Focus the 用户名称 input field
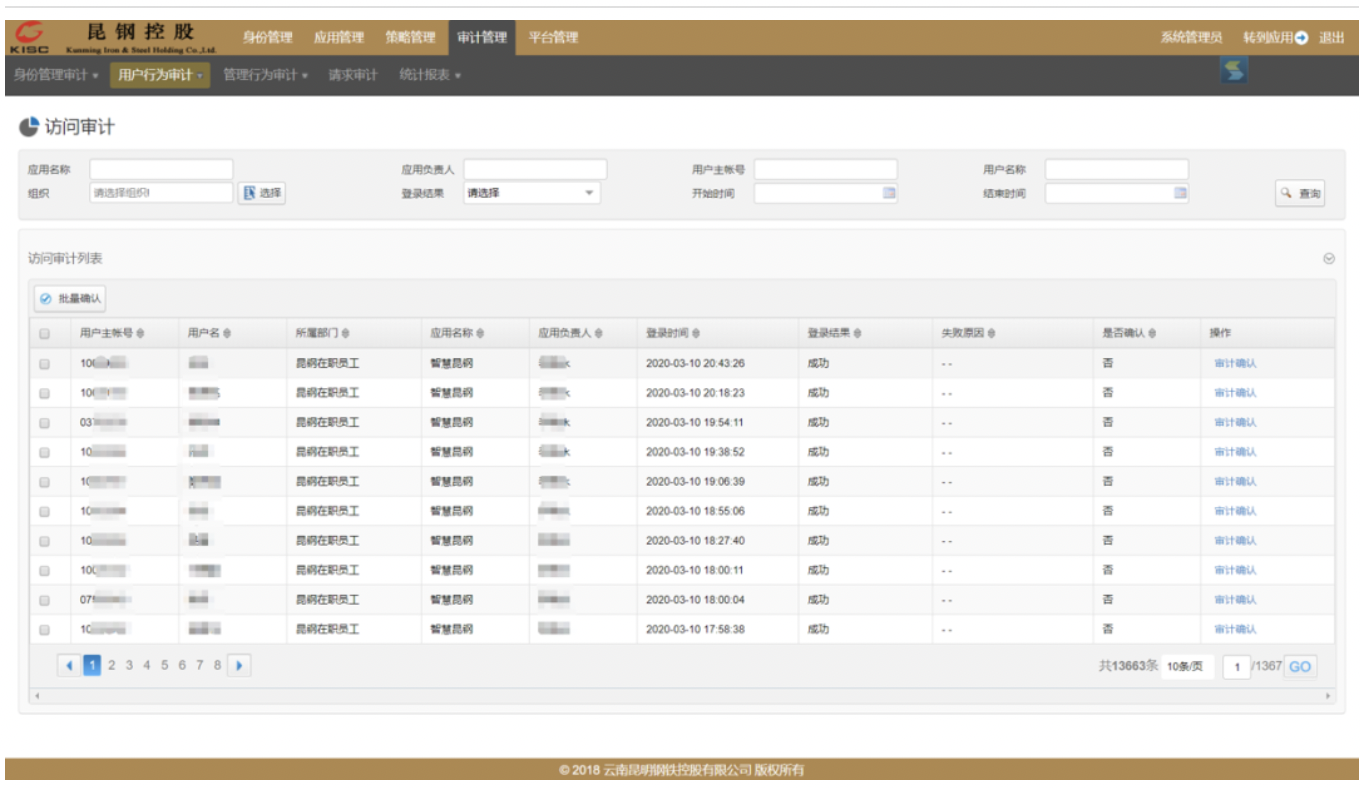Viewport: 1360px width, 788px height. click(x=1117, y=169)
